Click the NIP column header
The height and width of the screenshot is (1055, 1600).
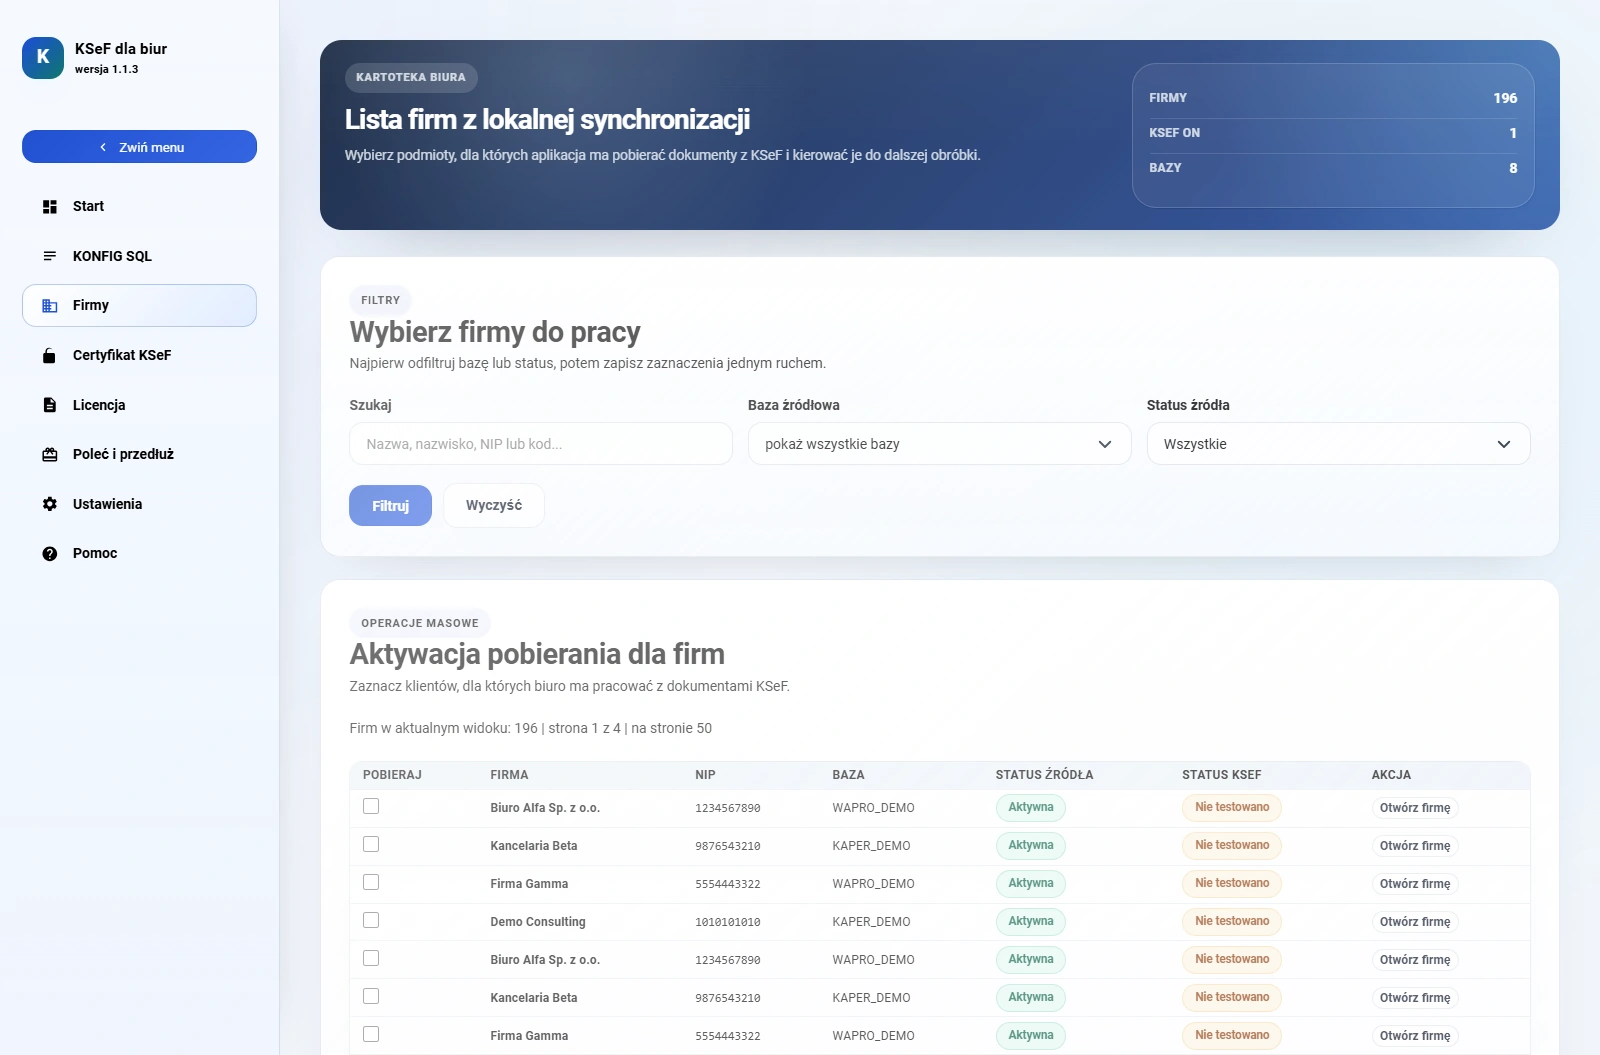click(705, 775)
